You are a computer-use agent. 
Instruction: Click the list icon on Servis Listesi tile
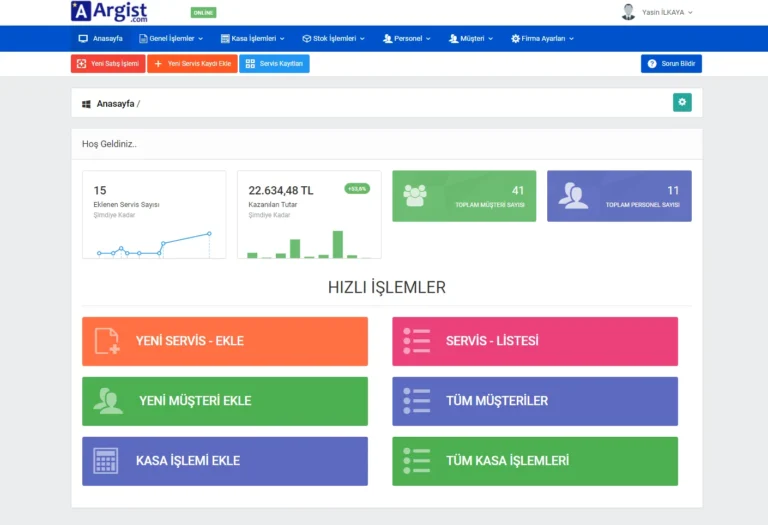(417, 341)
